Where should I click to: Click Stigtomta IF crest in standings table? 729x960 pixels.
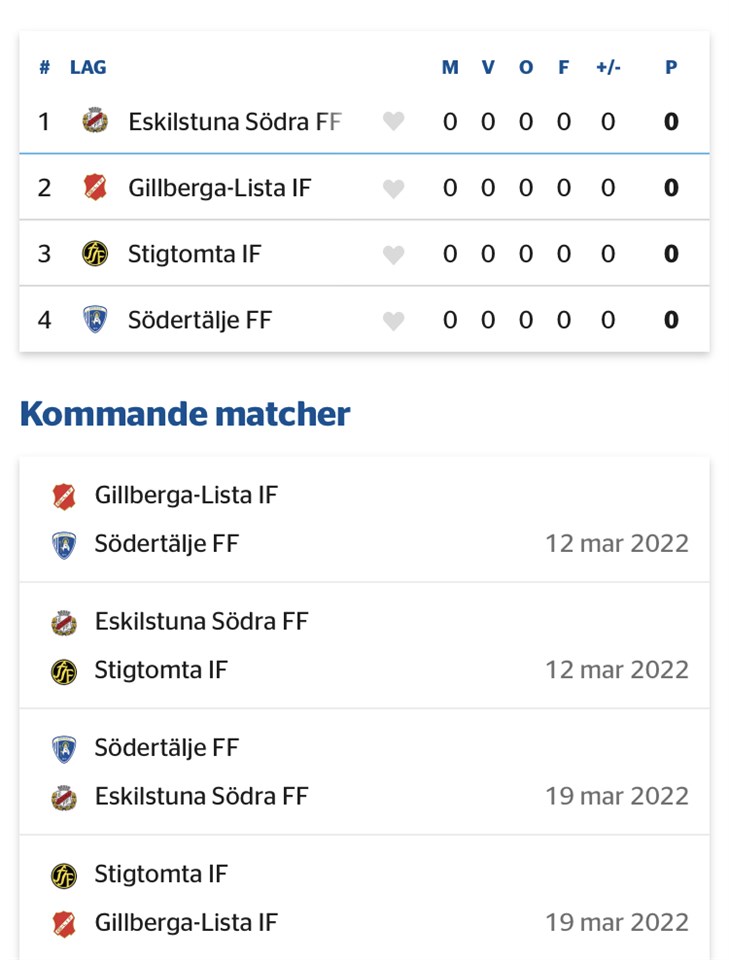[x=94, y=254]
